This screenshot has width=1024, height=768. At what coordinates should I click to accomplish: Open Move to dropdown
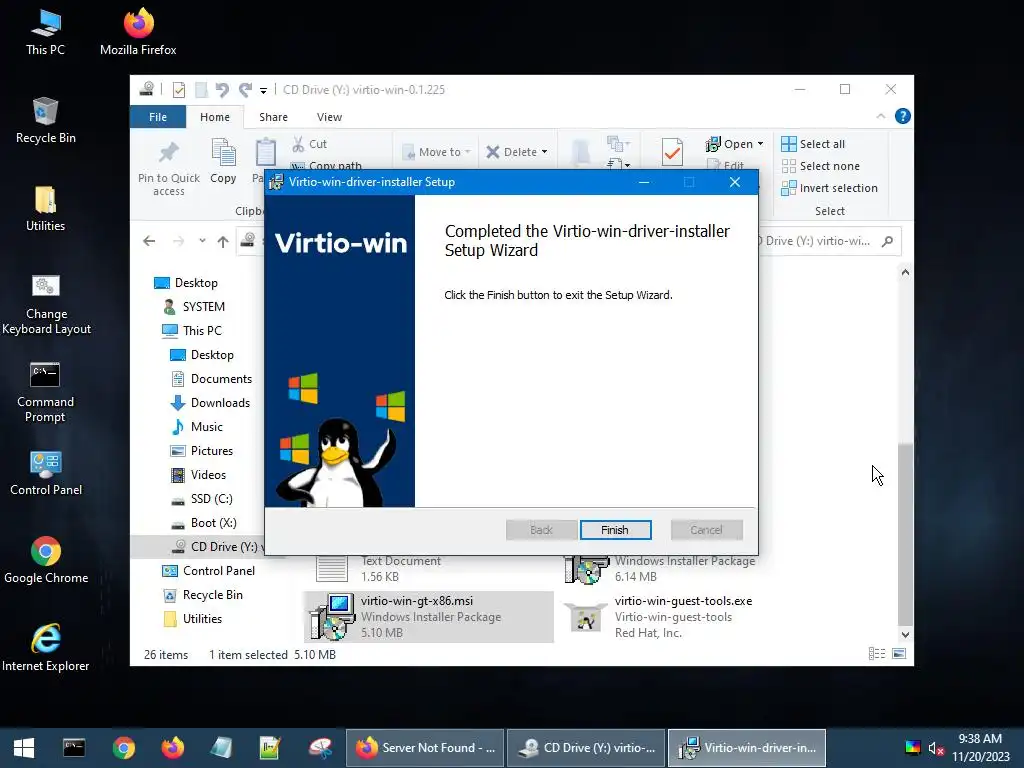(x=436, y=152)
